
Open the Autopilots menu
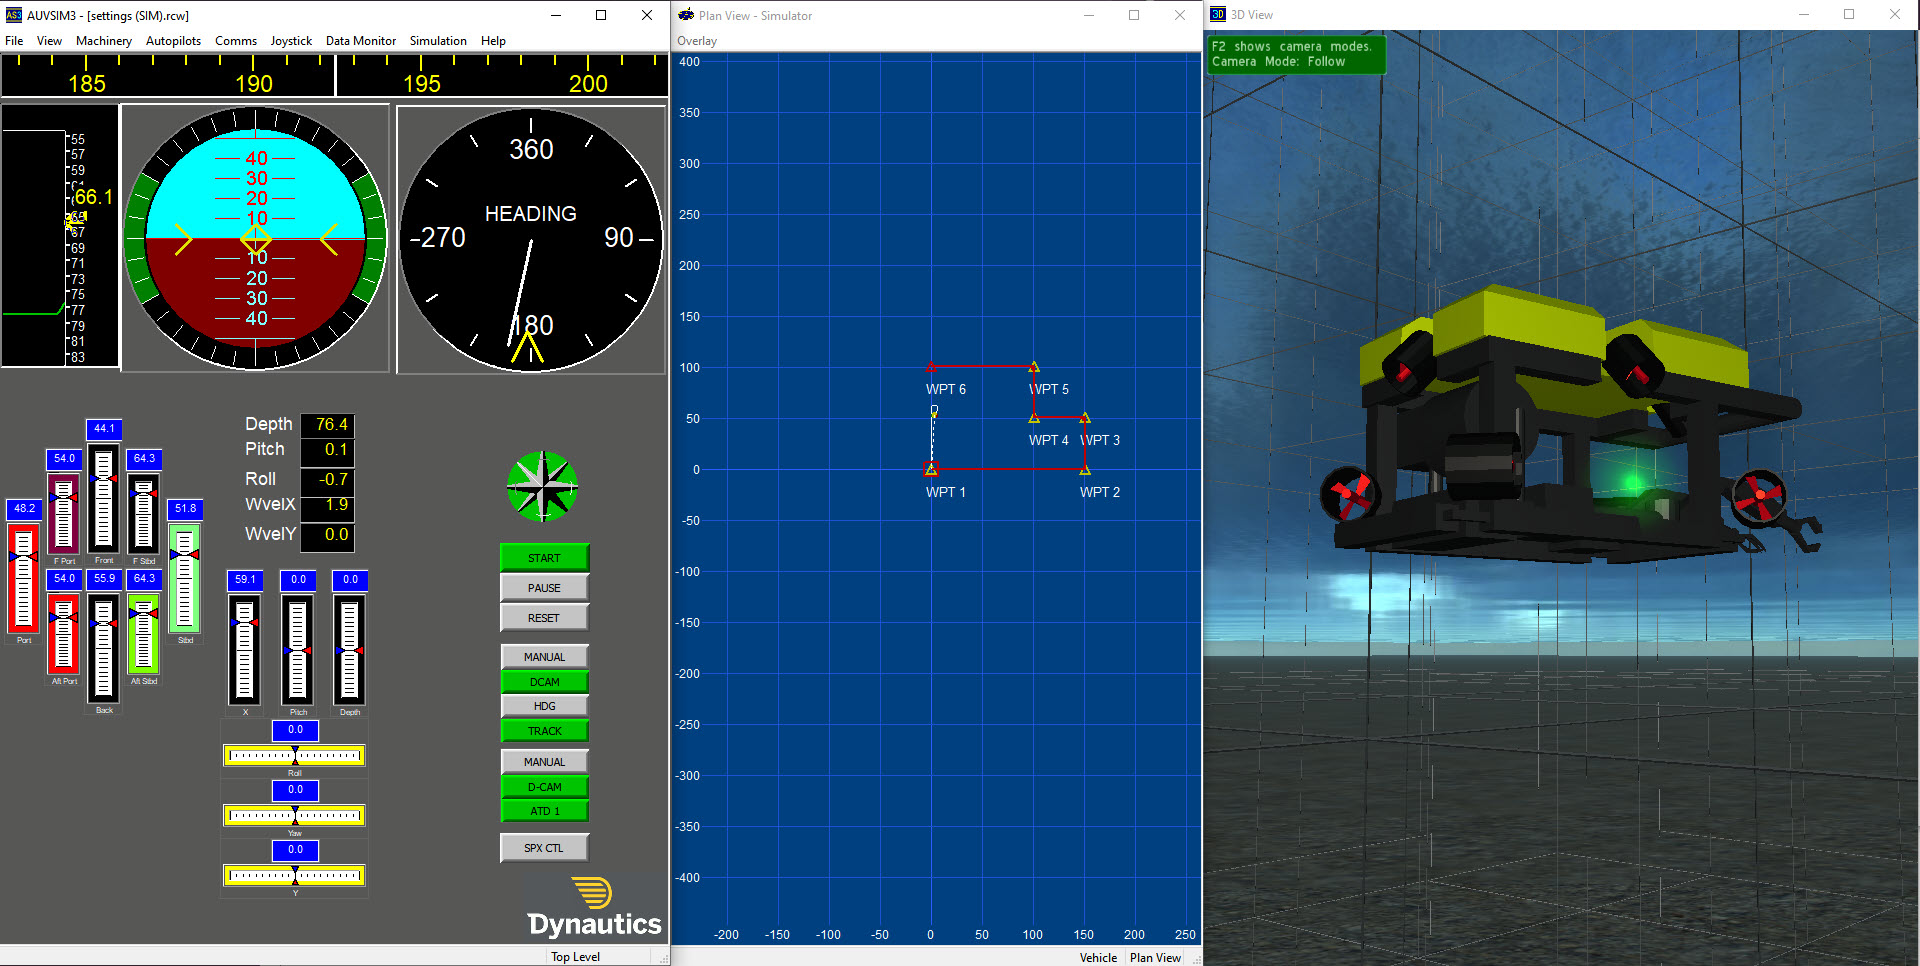click(173, 41)
